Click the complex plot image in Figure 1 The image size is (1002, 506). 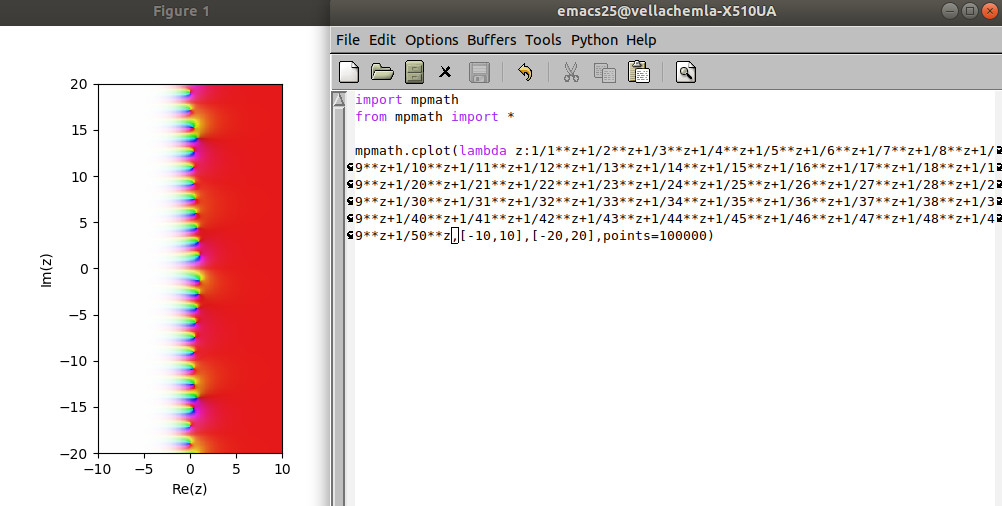[190, 268]
